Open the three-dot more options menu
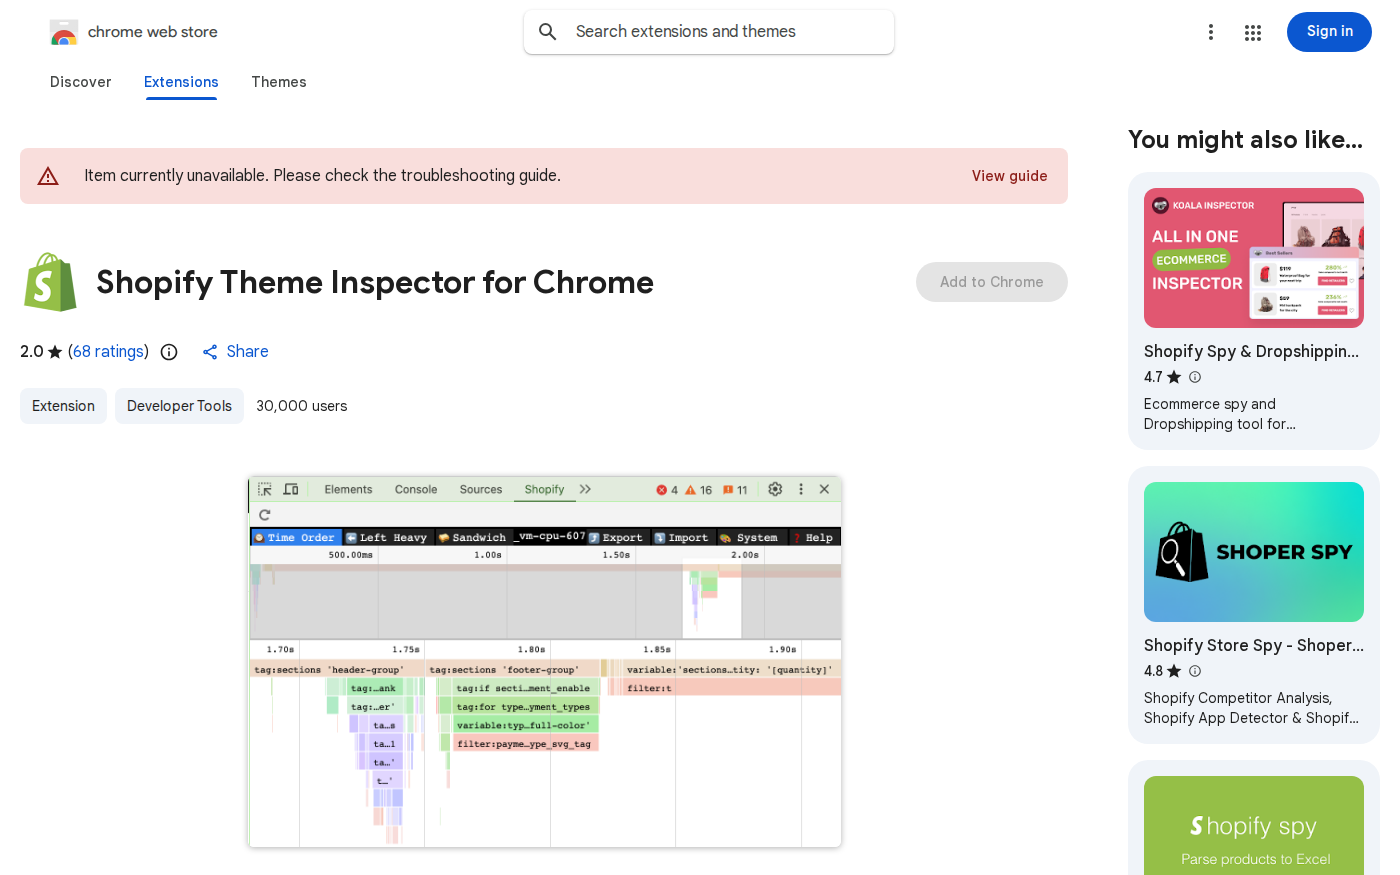Image resolution: width=1400 pixels, height=875 pixels. click(1210, 32)
